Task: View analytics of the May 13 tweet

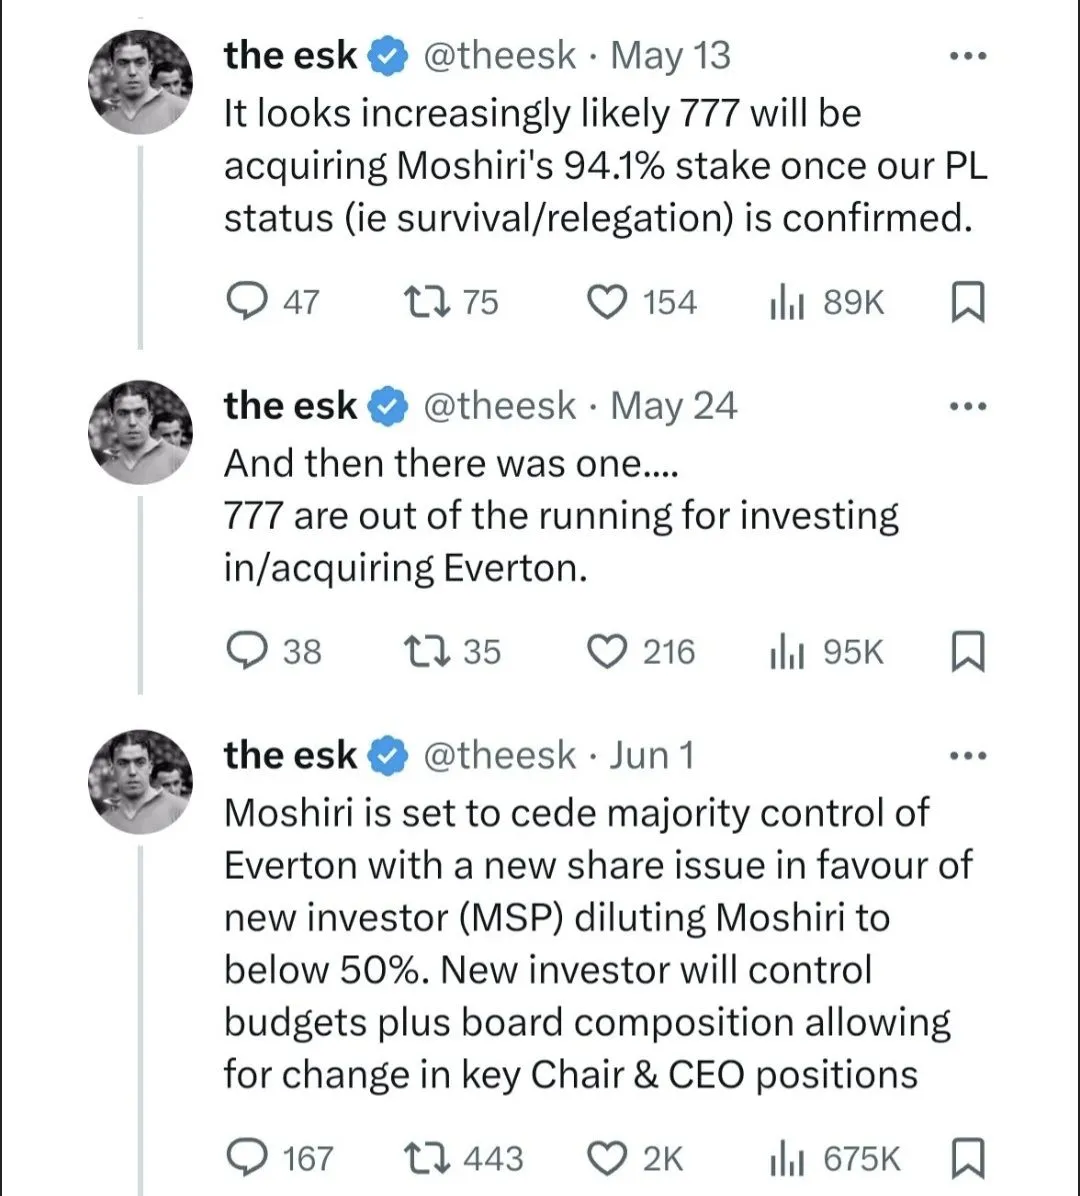Action: 786,302
